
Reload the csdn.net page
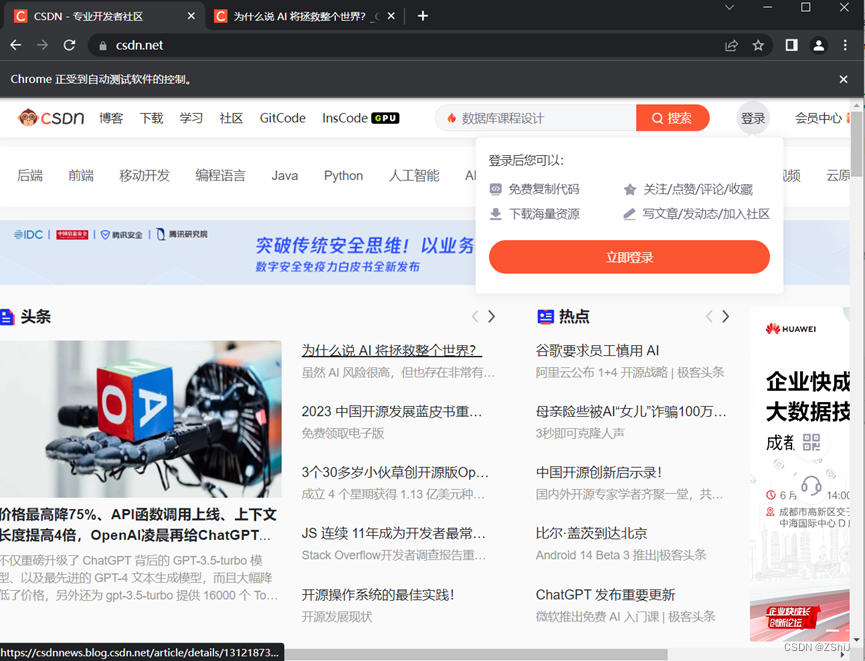pos(69,45)
